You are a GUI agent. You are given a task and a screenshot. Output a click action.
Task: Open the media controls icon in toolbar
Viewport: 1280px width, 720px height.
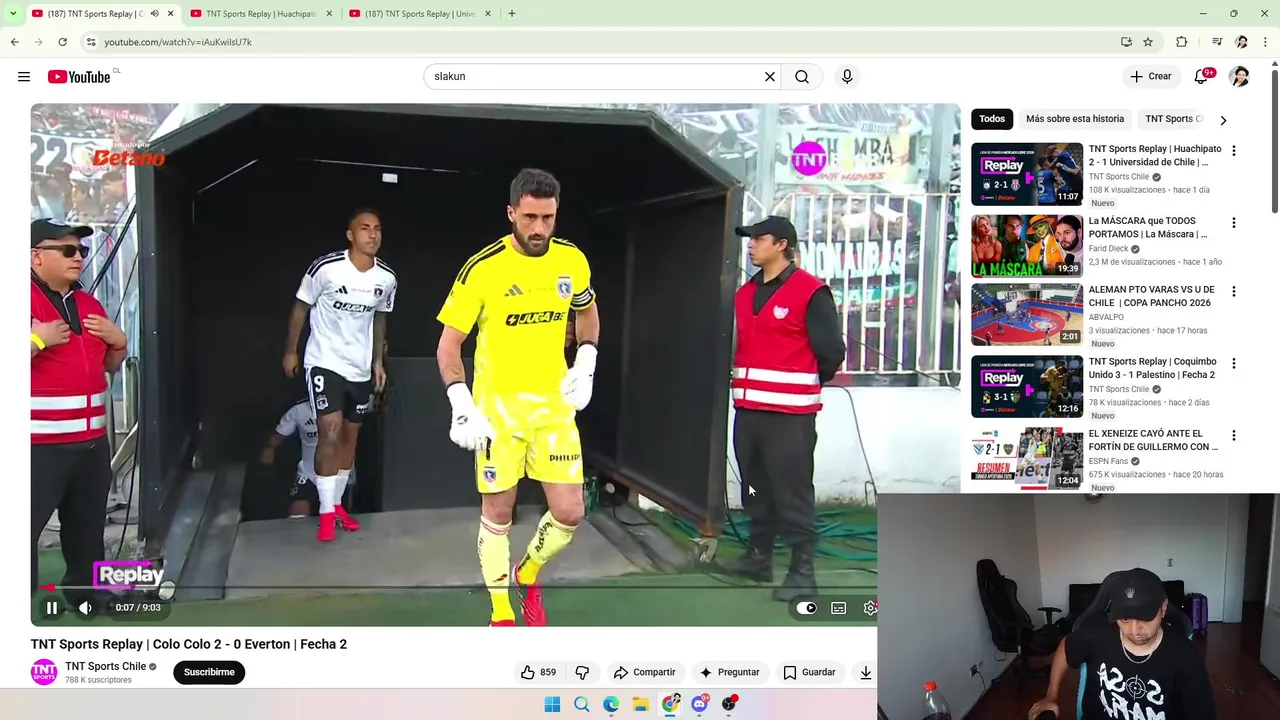(x=1217, y=42)
